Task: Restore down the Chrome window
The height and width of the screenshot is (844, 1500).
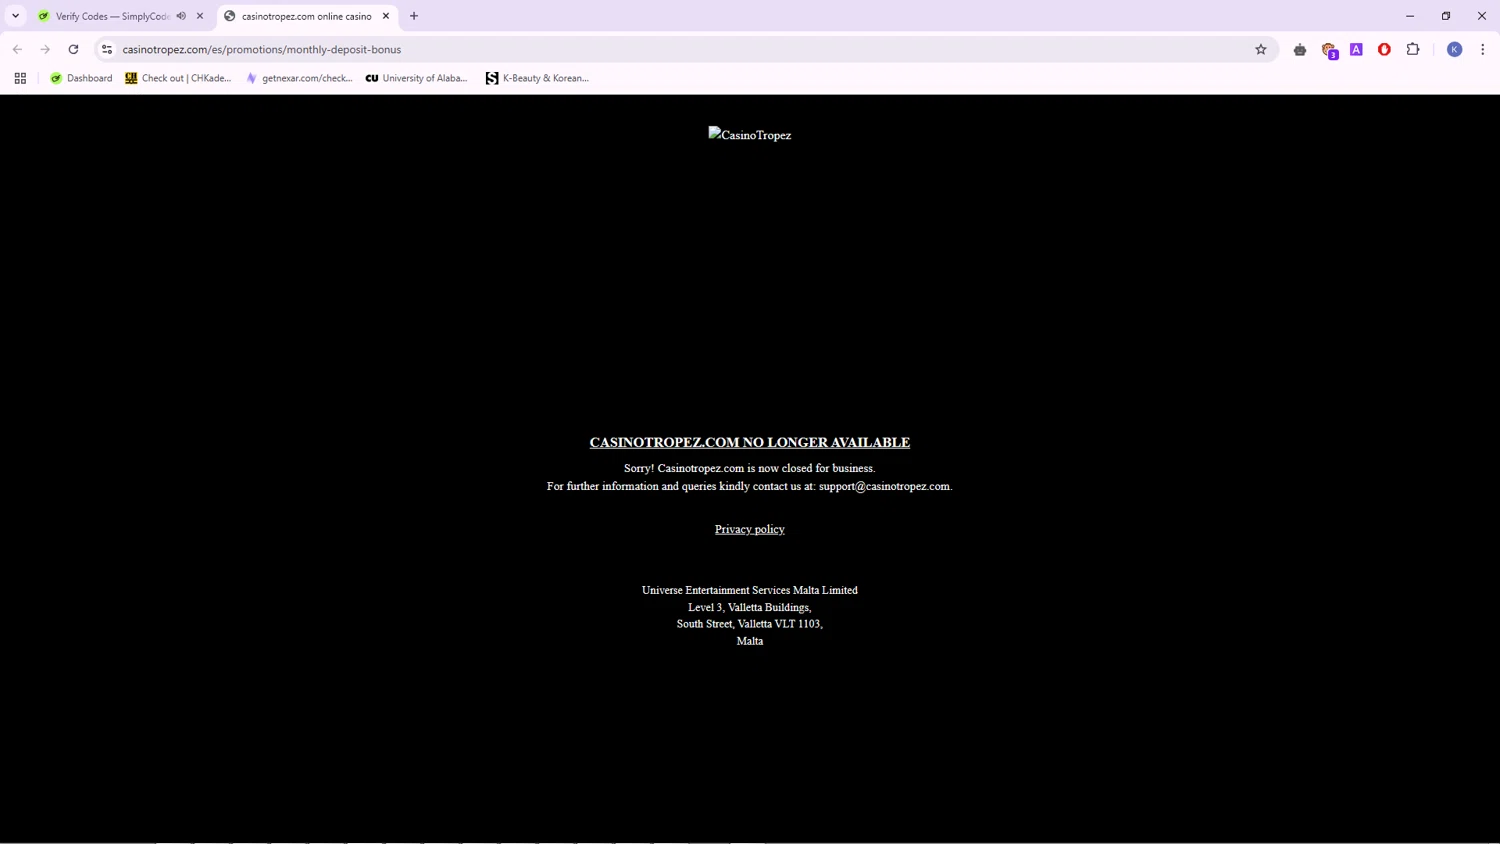Action: 1446,16
